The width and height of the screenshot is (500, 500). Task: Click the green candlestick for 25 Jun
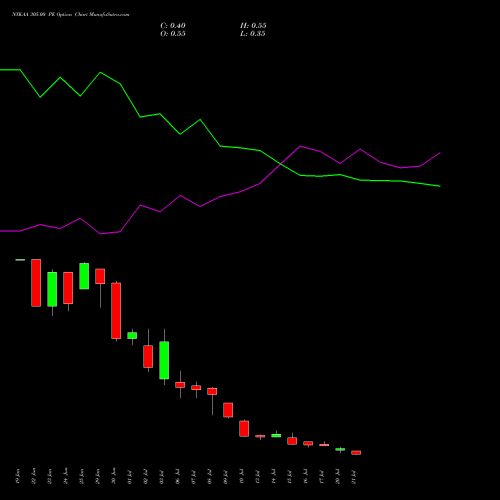(x=84, y=276)
